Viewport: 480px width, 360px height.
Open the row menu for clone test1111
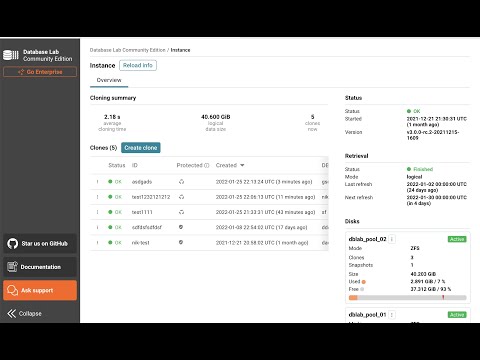(98, 212)
